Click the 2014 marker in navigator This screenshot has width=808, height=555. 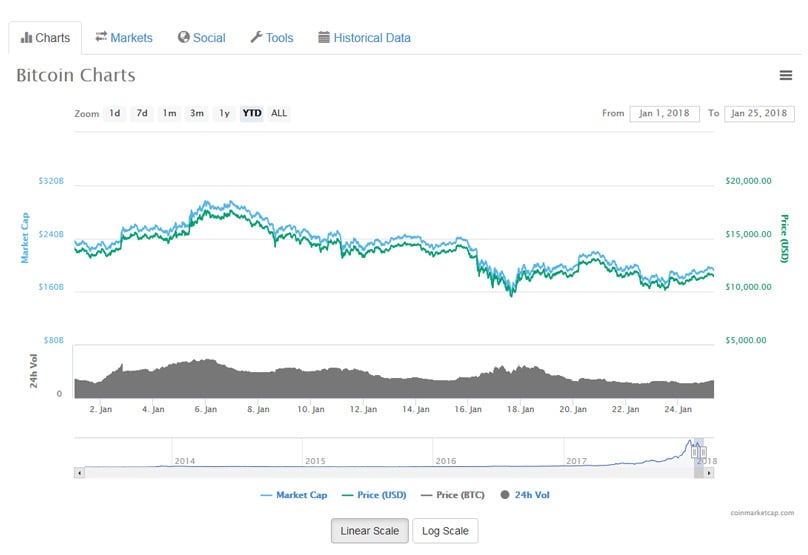[184, 461]
